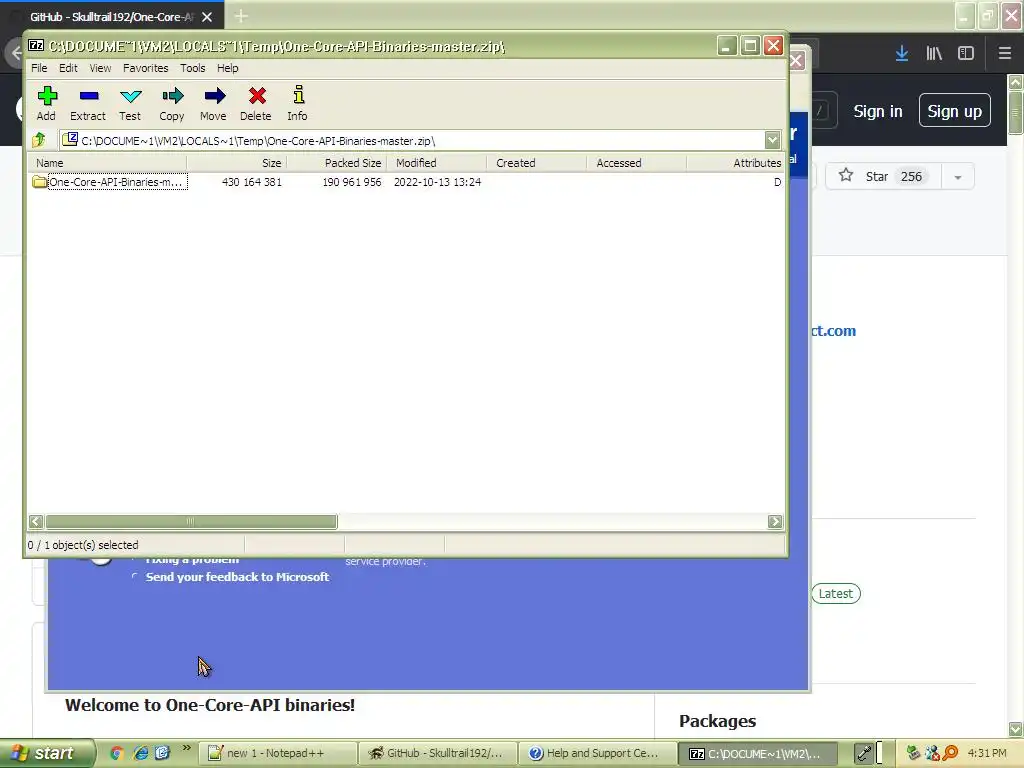This screenshot has height=768, width=1024.
Task: Open the Edit menu
Action: coord(68,68)
